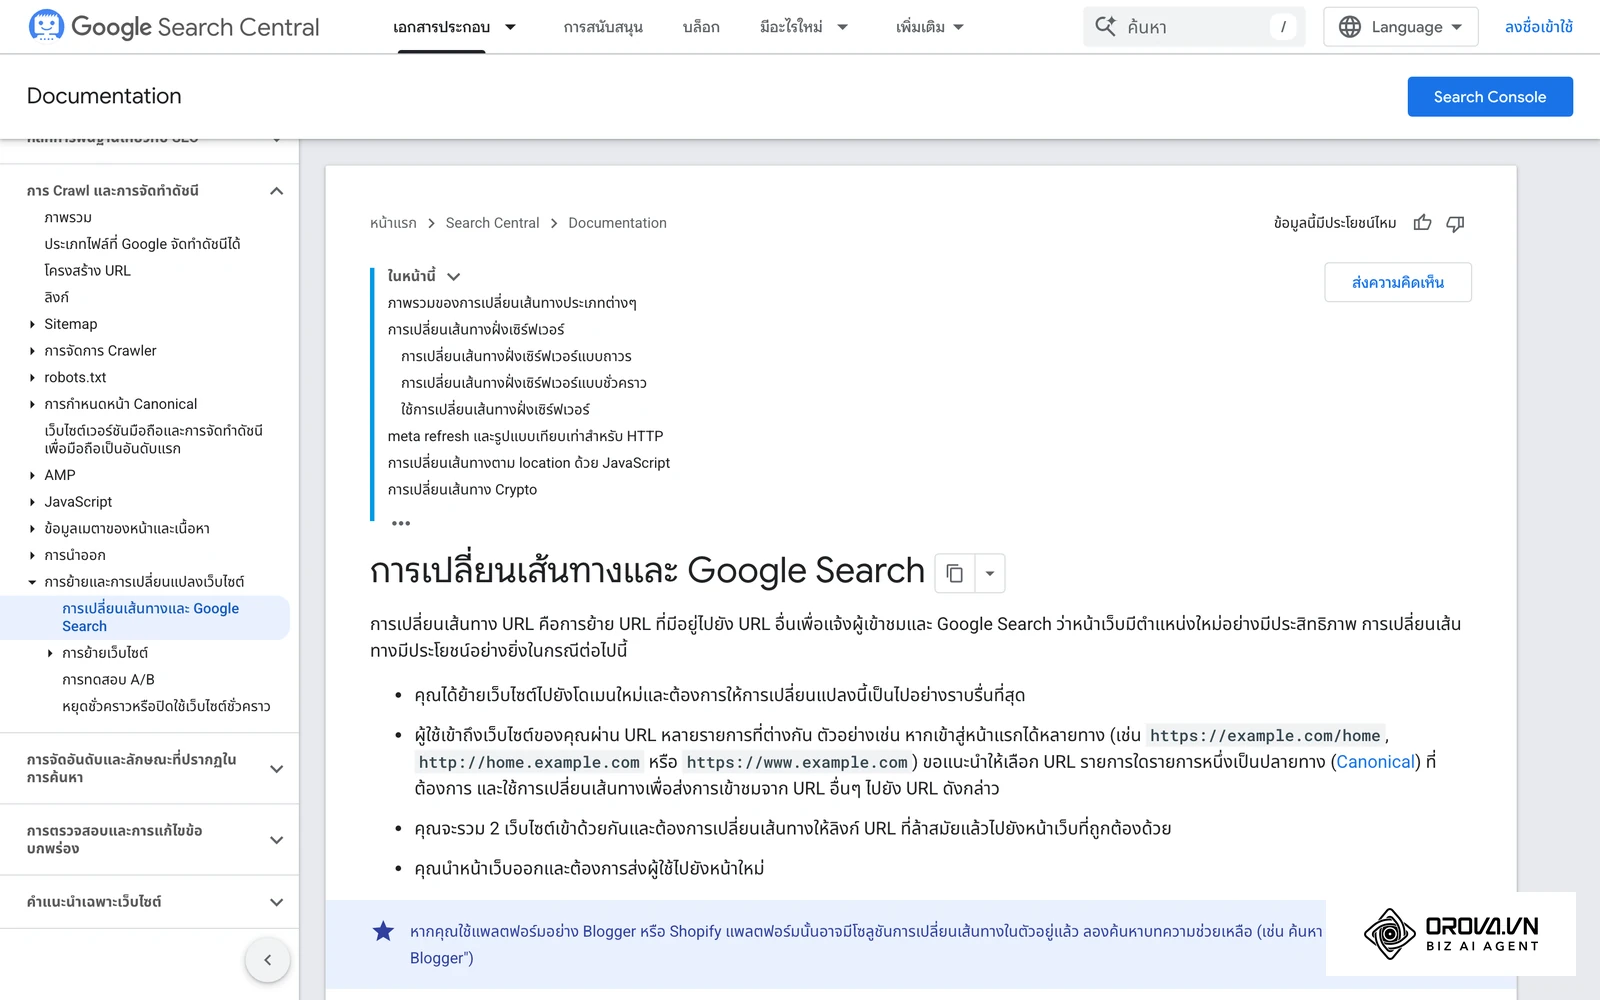Expand การจัดการ Crawler tree item

pos(32,351)
